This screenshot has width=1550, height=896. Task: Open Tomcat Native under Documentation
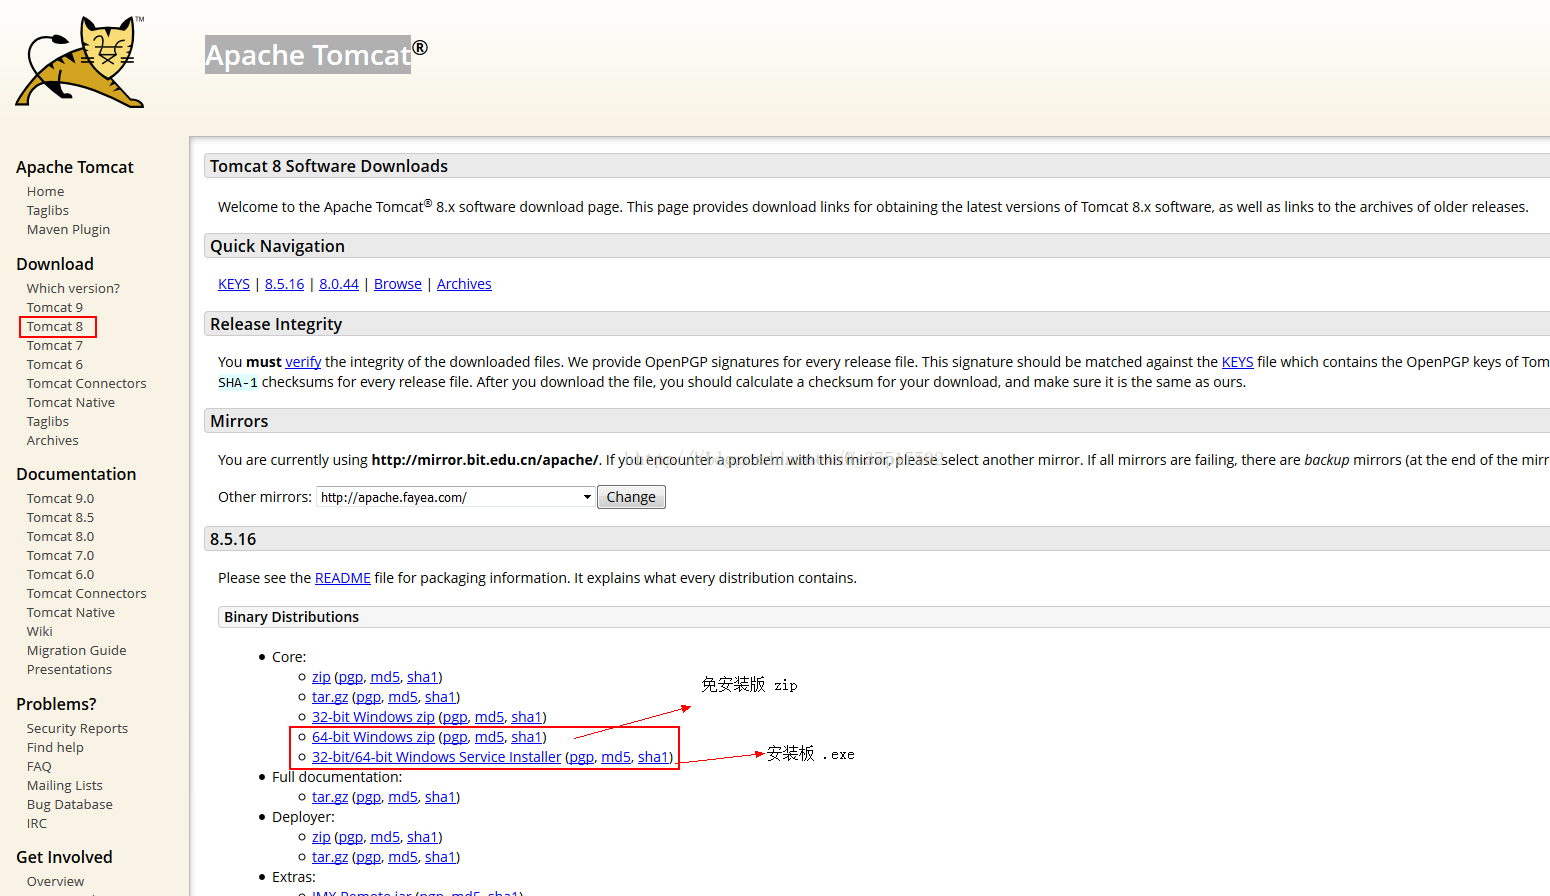71,612
